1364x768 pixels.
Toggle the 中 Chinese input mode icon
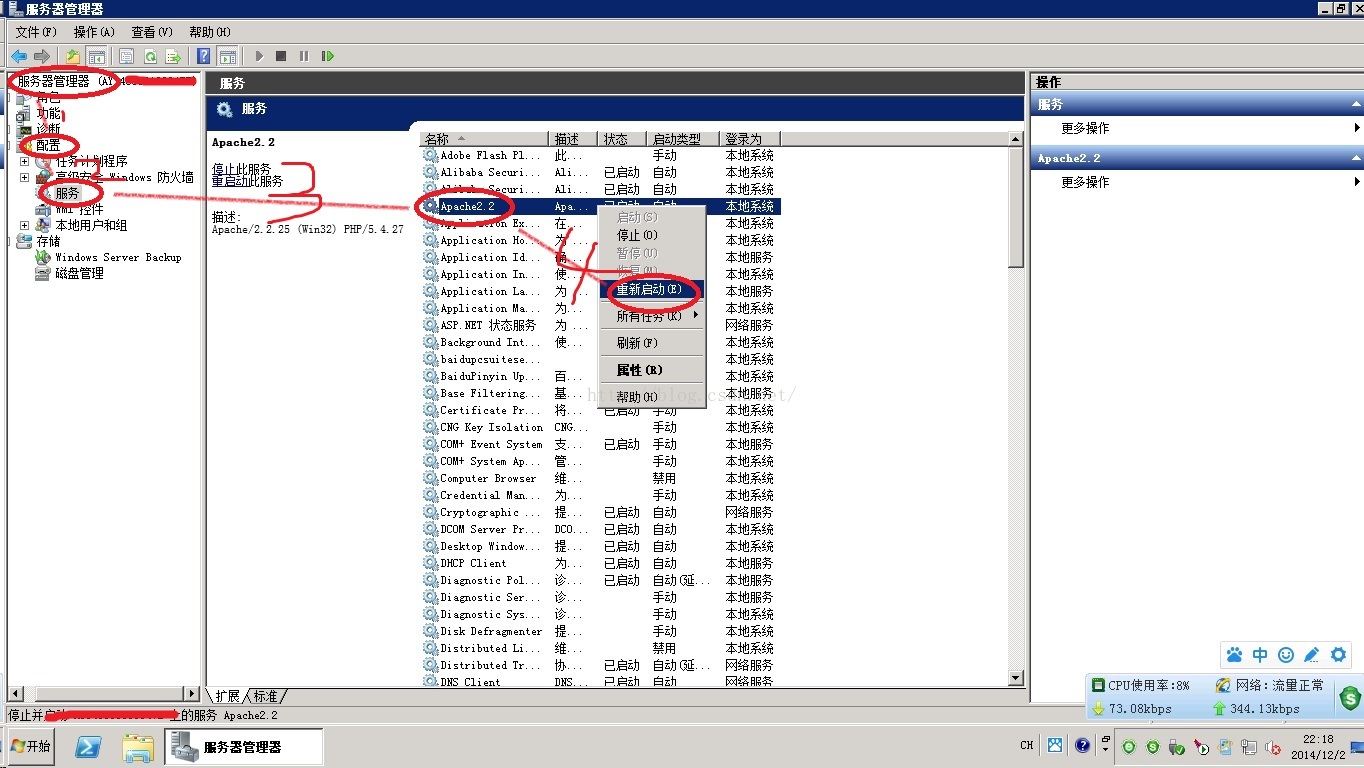pos(1260,655)
